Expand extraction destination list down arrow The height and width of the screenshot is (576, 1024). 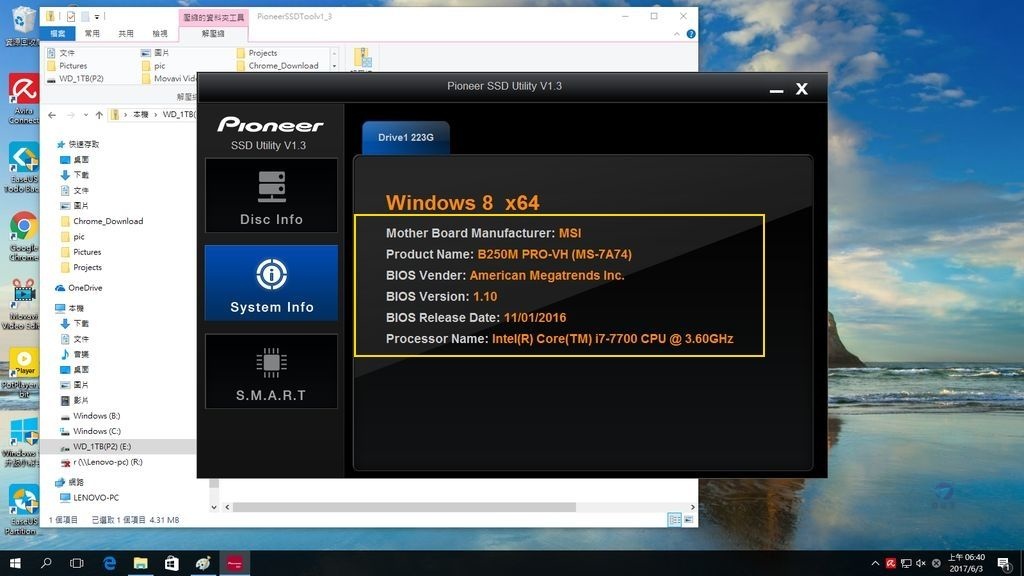pyautogui.click(x=334, y=66)
